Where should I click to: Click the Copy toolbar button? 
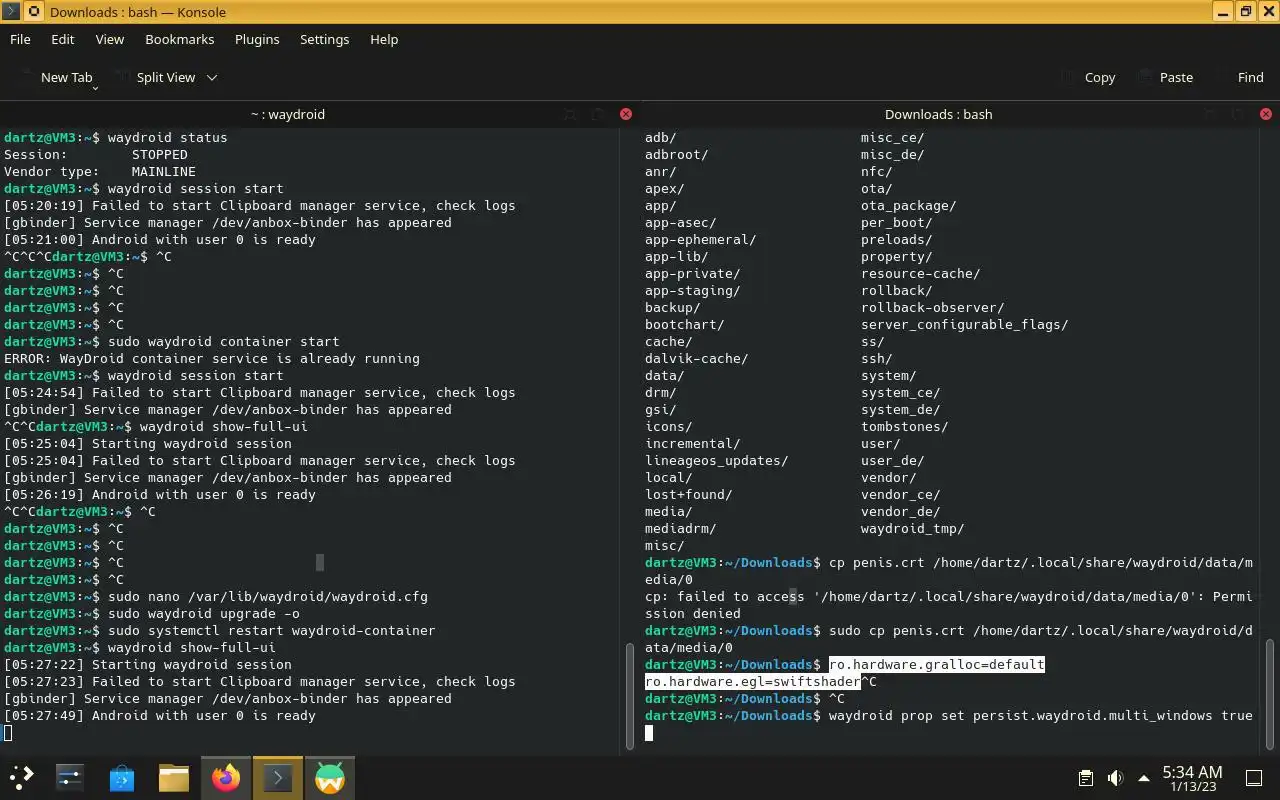coord(1088,77)
